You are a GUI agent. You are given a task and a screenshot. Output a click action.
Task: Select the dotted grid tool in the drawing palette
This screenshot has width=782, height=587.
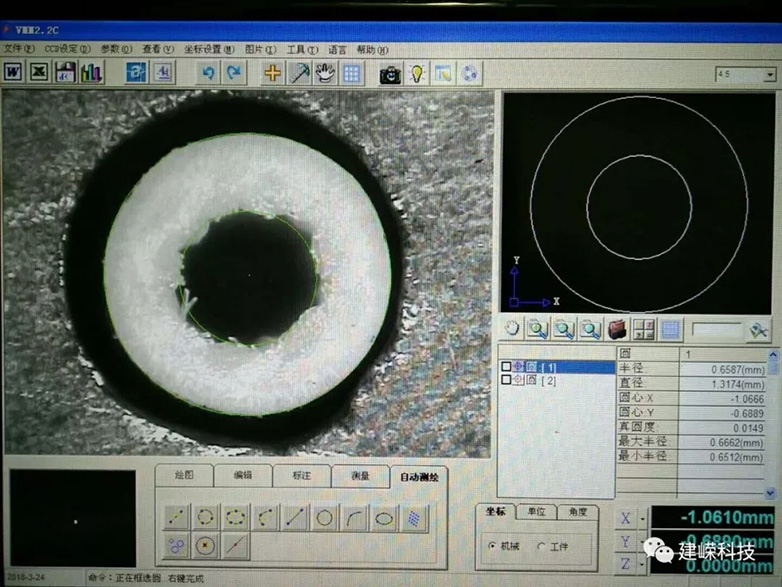point(415,518)
